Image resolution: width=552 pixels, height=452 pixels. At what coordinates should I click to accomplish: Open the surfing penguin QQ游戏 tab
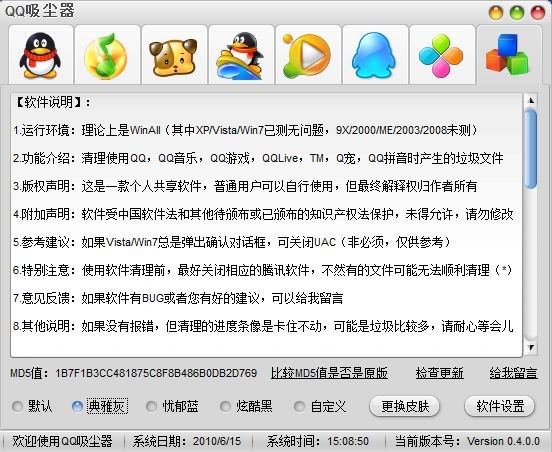pyautogui.click(x=241, y=55)
